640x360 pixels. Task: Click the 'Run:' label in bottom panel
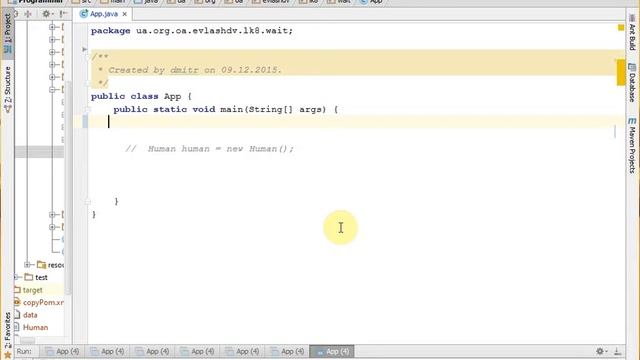click(x=24, y=351)
